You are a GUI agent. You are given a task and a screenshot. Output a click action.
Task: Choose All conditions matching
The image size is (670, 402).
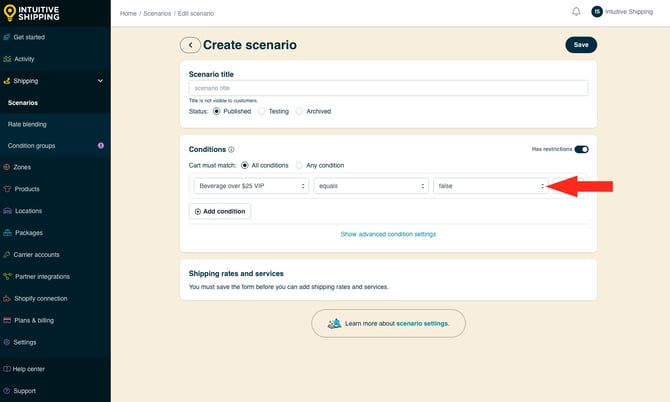245,165
